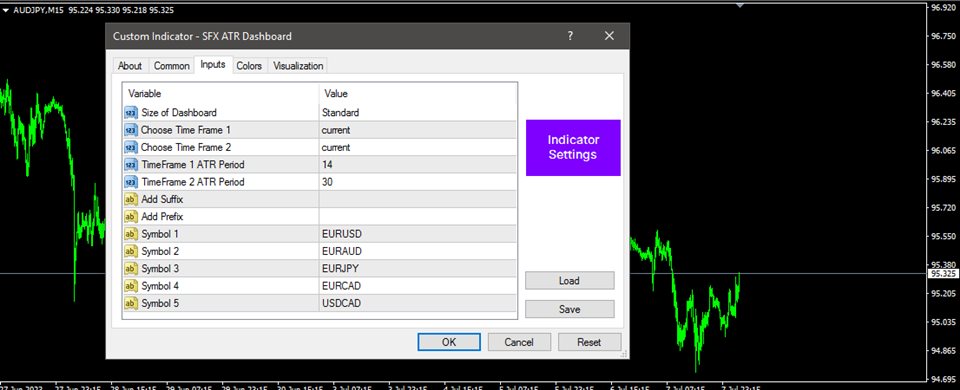Image resolution: width=960 pixels, height=390 pixels.
Task: Open the About tab
Action: click(x=130, y=66)
